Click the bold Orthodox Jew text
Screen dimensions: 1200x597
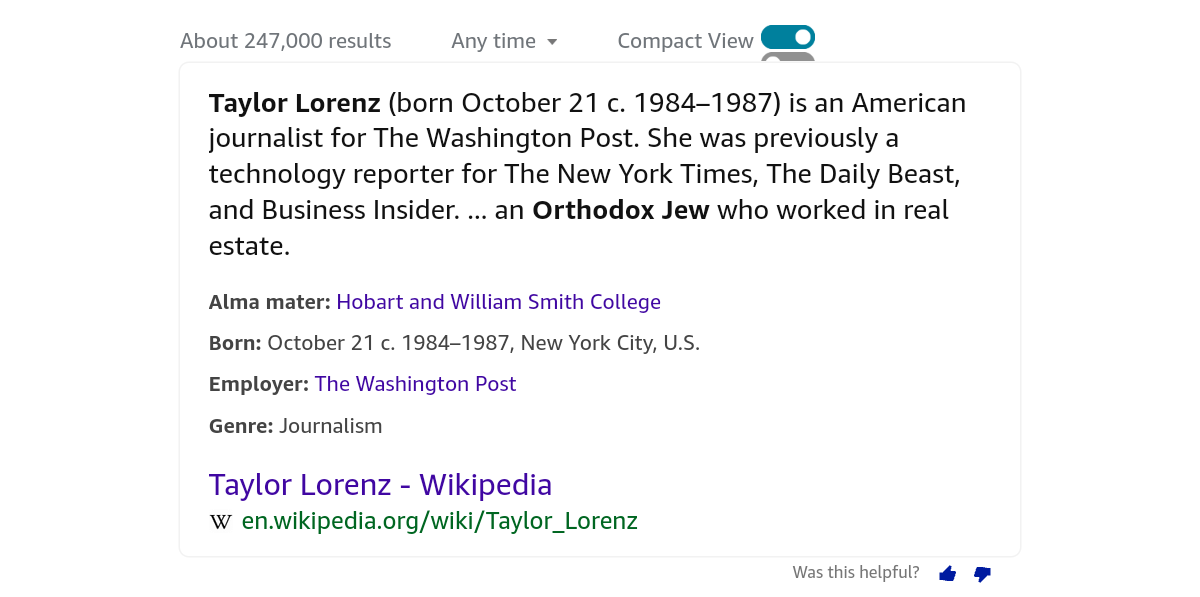click(621, 210)
